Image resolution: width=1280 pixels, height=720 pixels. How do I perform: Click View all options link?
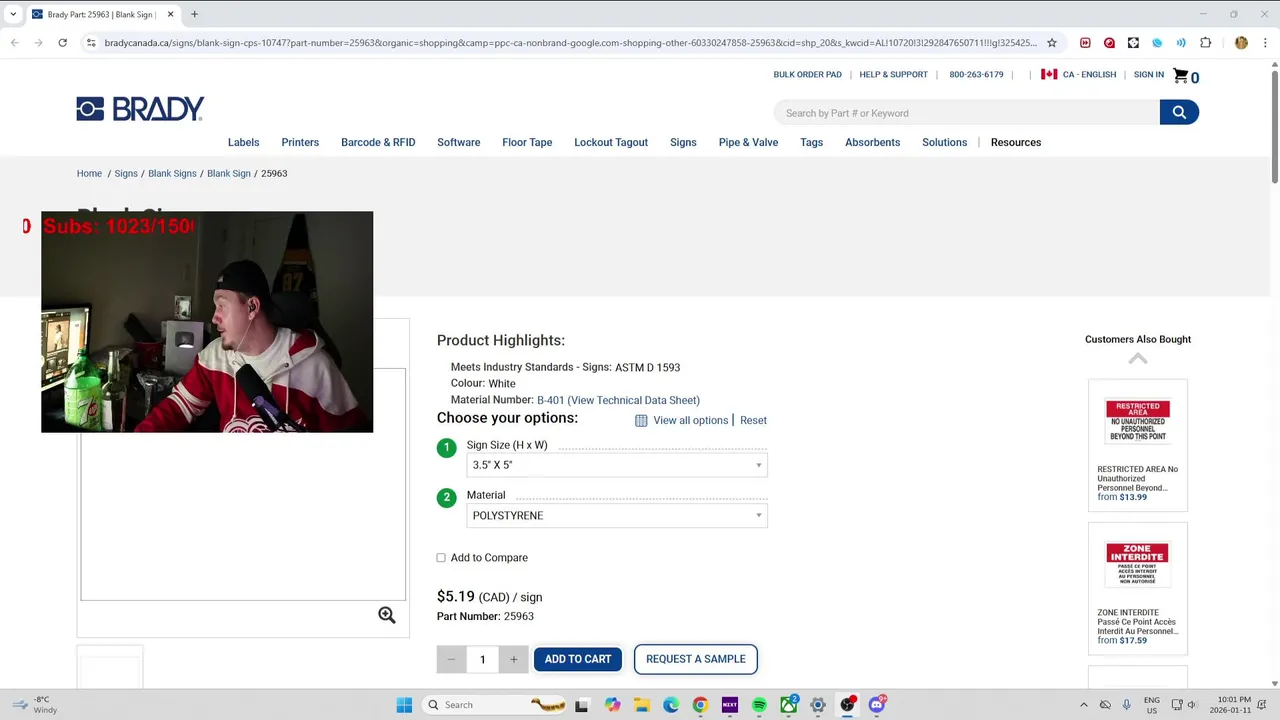point(690,420)
